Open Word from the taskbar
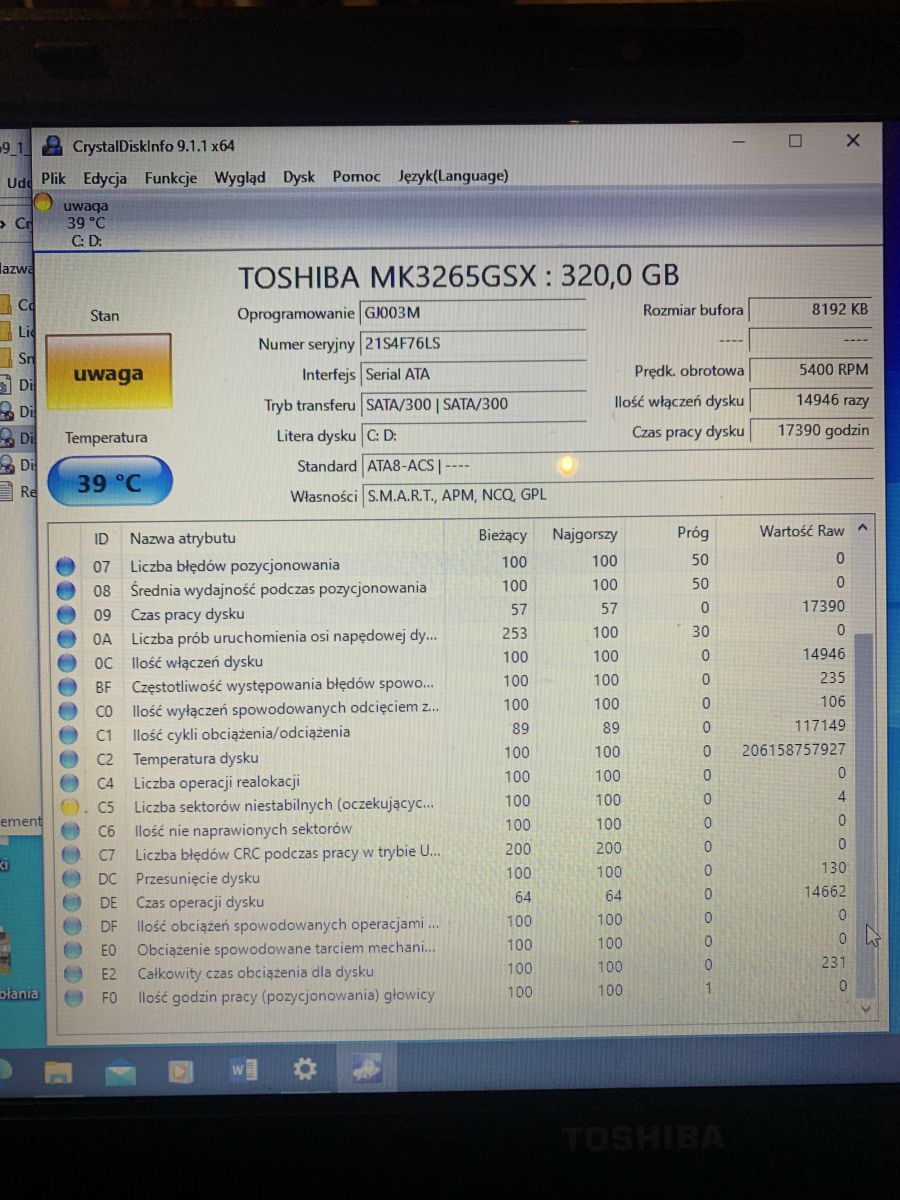900x1200 pixels. point(244,1070)
